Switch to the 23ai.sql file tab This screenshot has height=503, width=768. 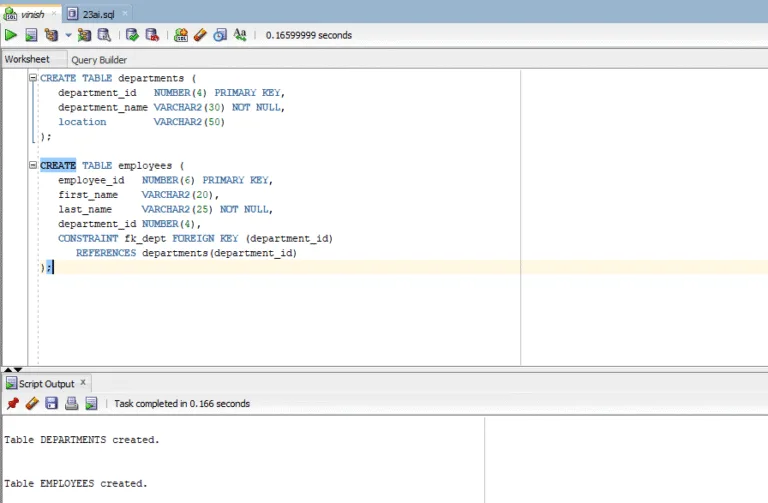click(x=98, y=14)
